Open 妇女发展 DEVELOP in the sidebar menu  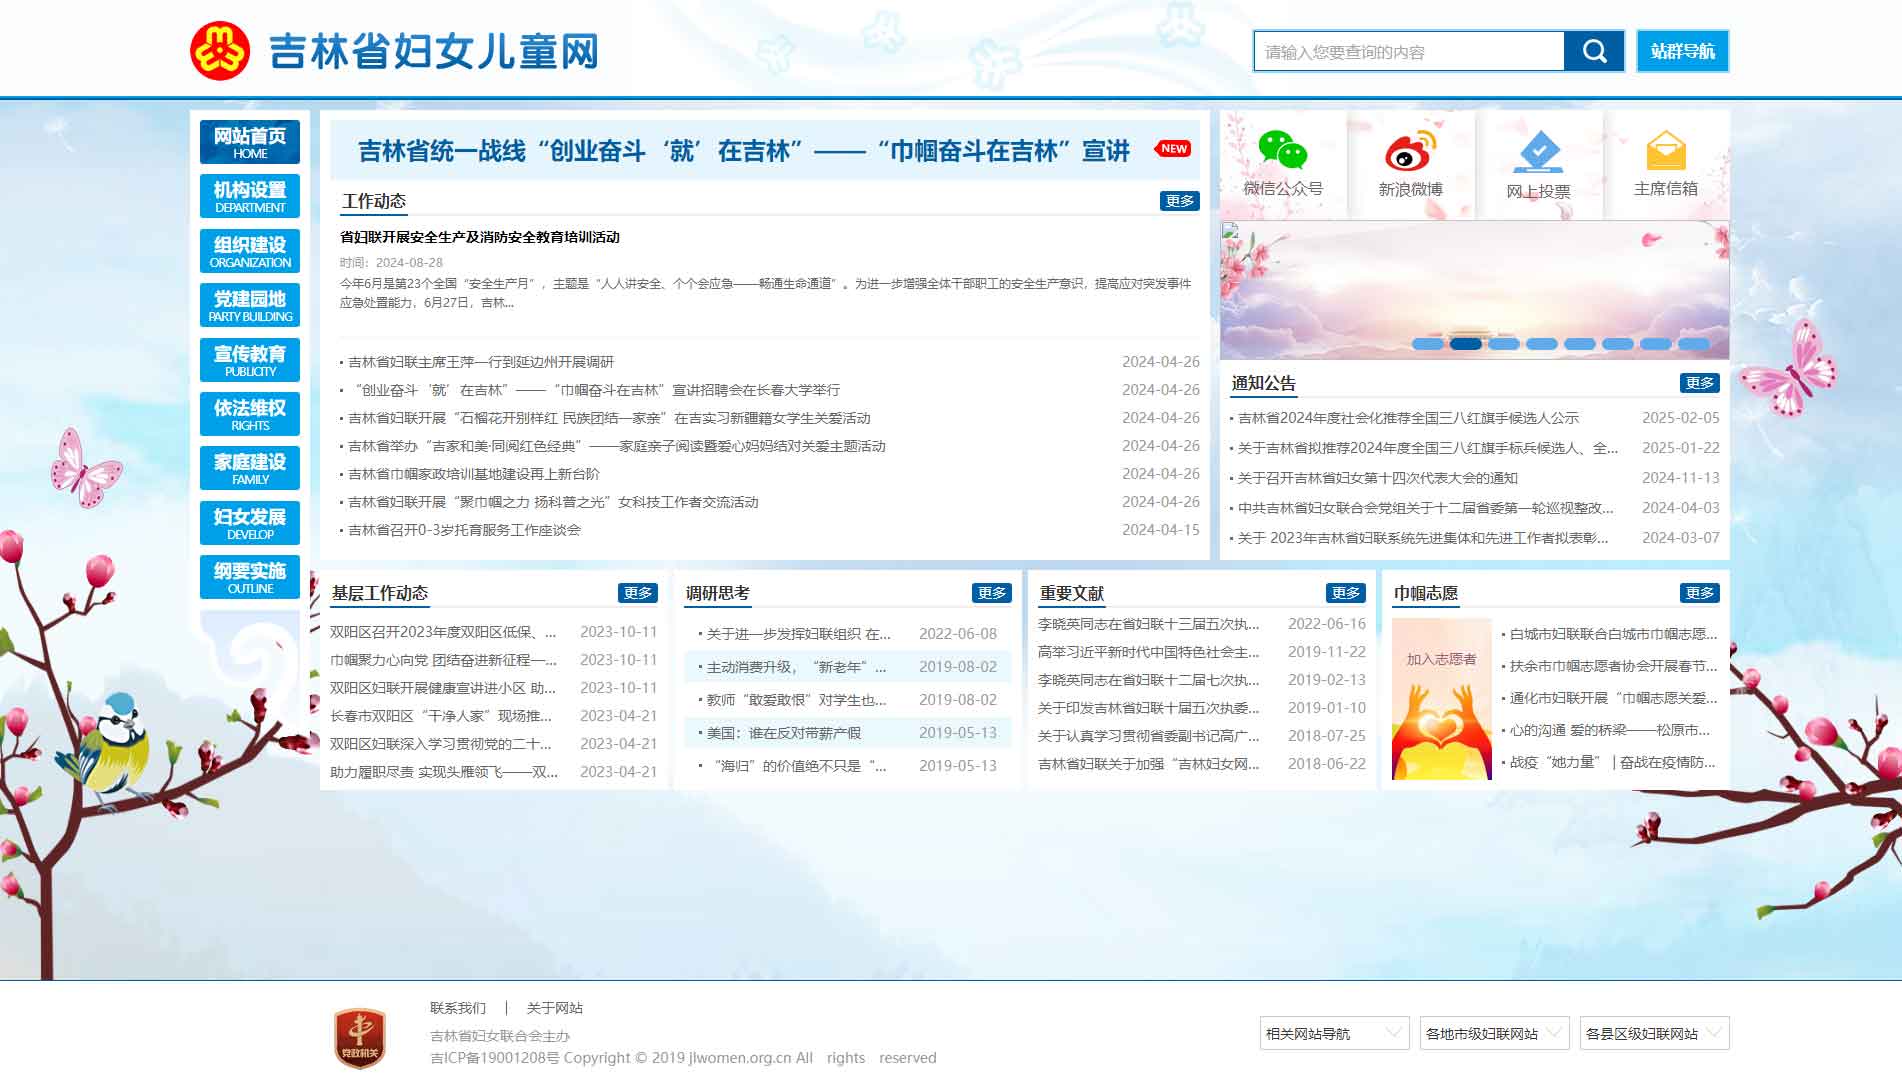click(x=250, y=523)
